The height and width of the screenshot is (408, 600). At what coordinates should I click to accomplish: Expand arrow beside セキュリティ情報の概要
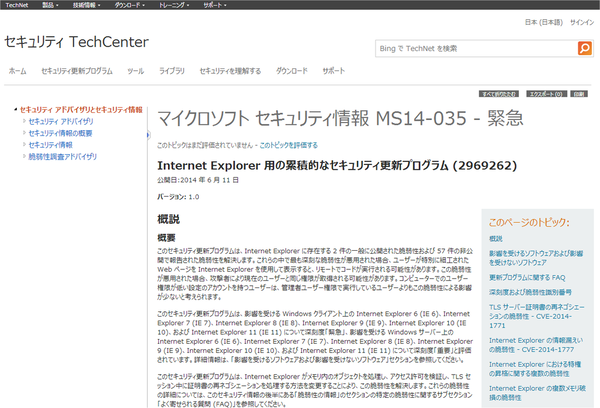[24, 133]
